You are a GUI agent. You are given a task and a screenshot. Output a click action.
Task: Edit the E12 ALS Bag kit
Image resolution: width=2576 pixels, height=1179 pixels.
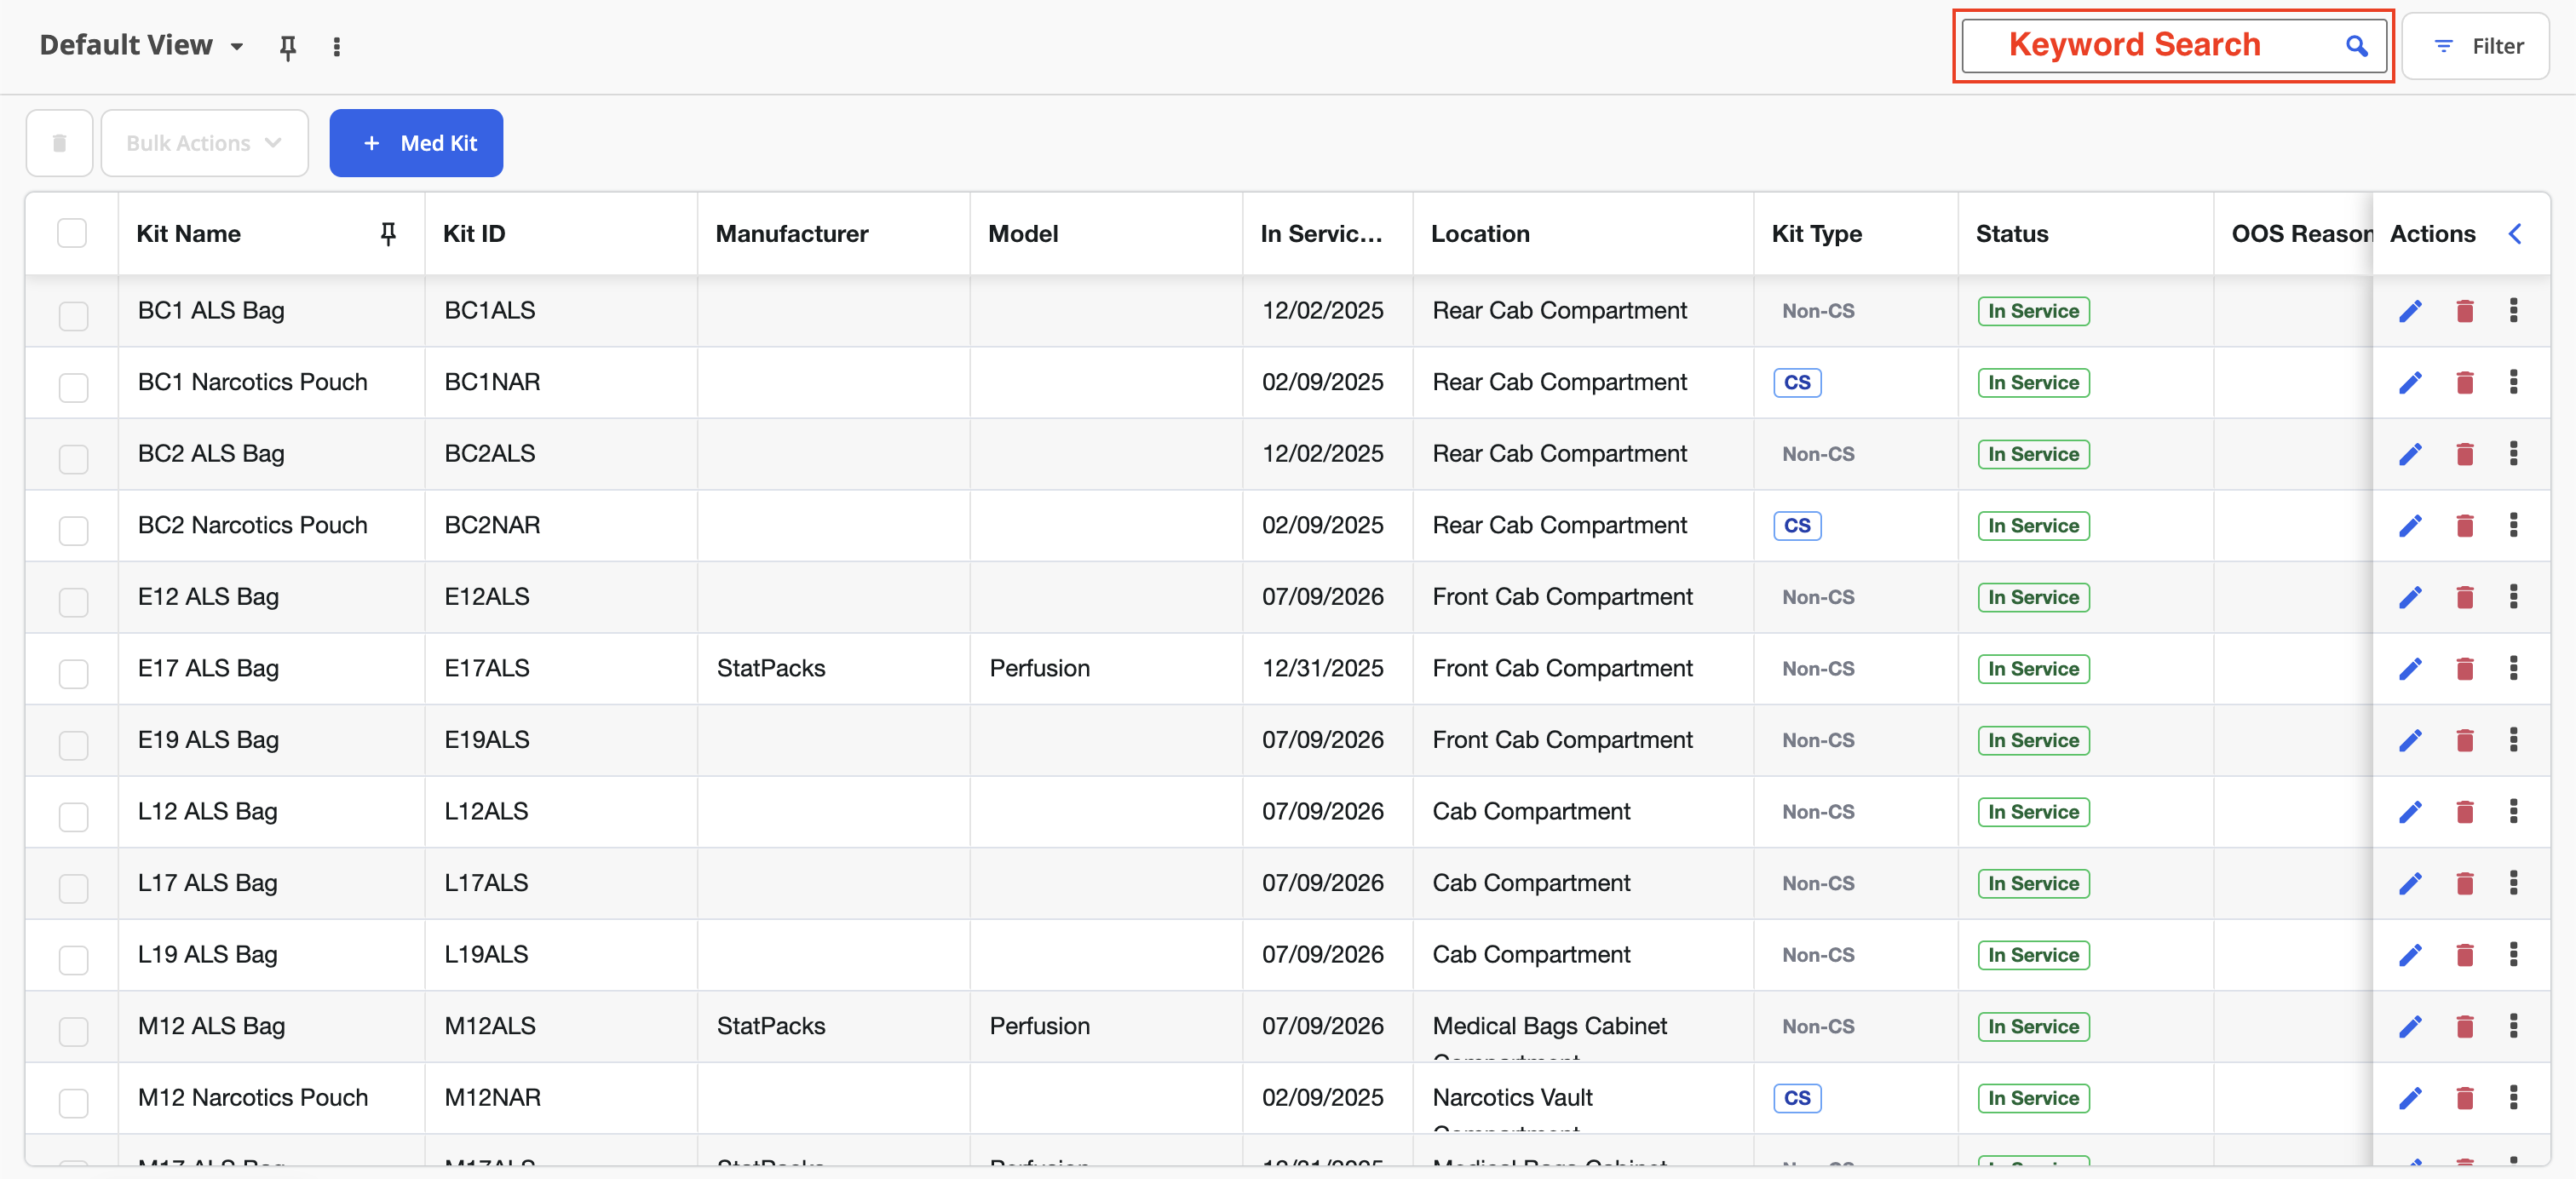(2411, 598)
